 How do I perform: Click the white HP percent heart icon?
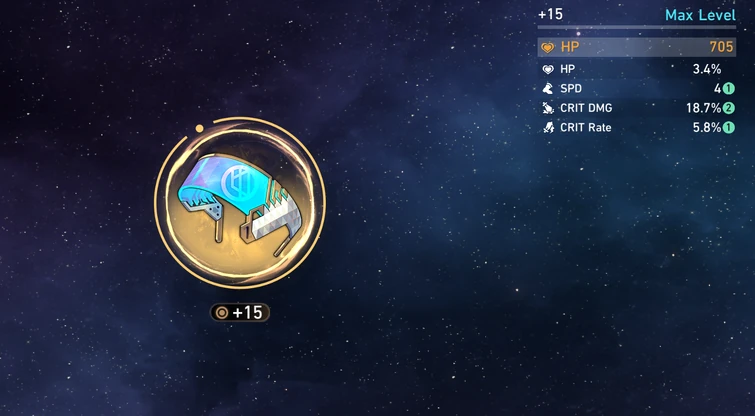[x=548, y=69]
